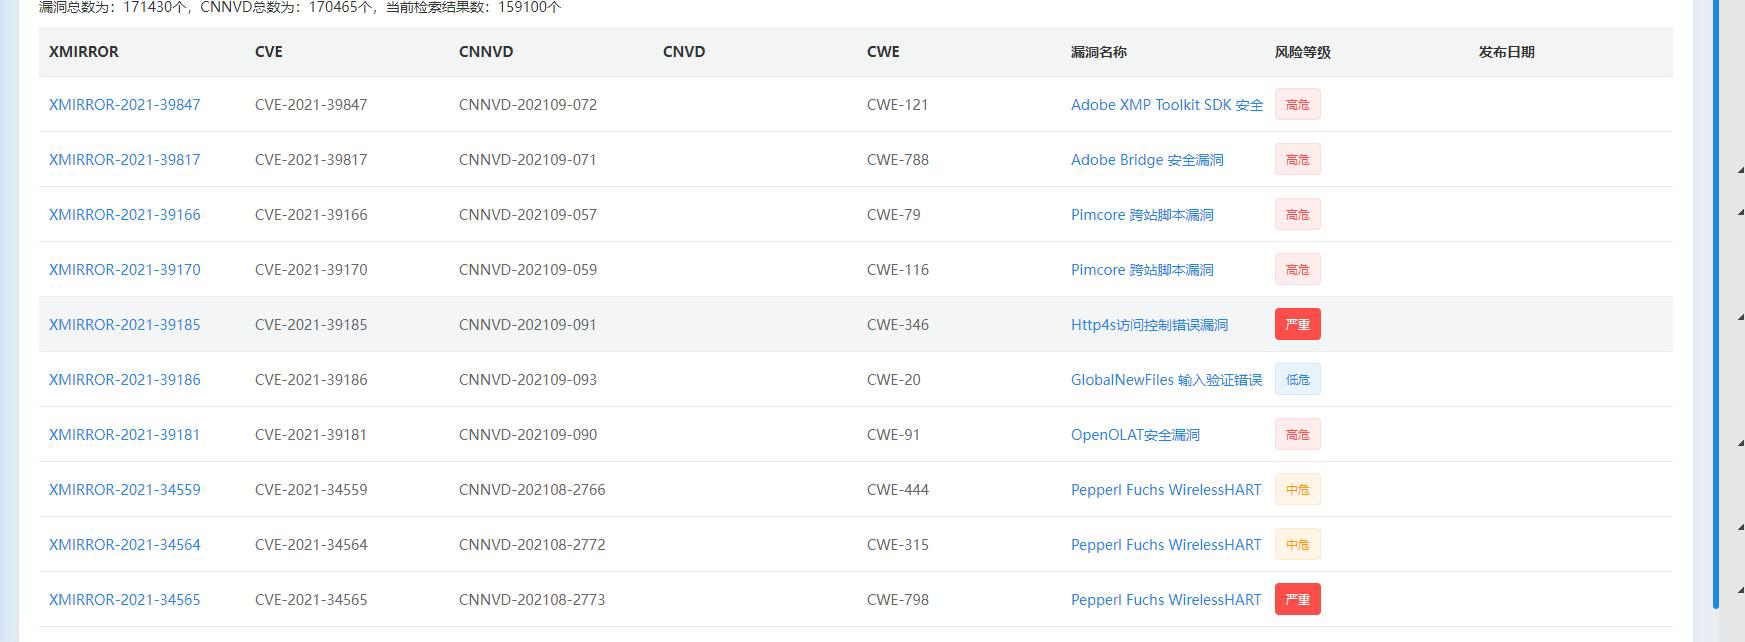Select the CWE-346 cell
Viewport: 1745px width, 642px height.
(x=898, y=325)
